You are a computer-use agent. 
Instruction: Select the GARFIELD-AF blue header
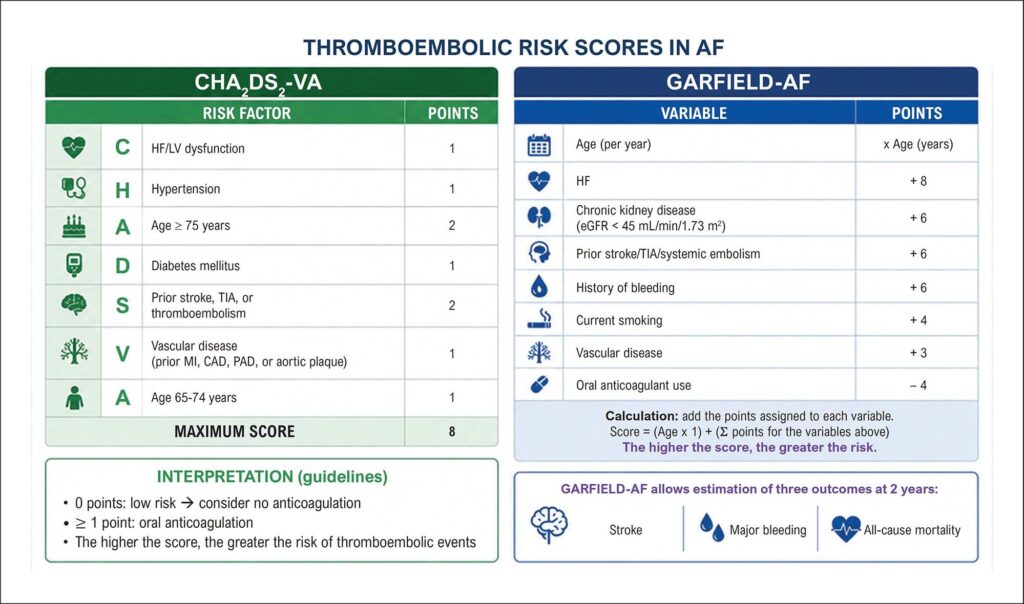[746, 82]
